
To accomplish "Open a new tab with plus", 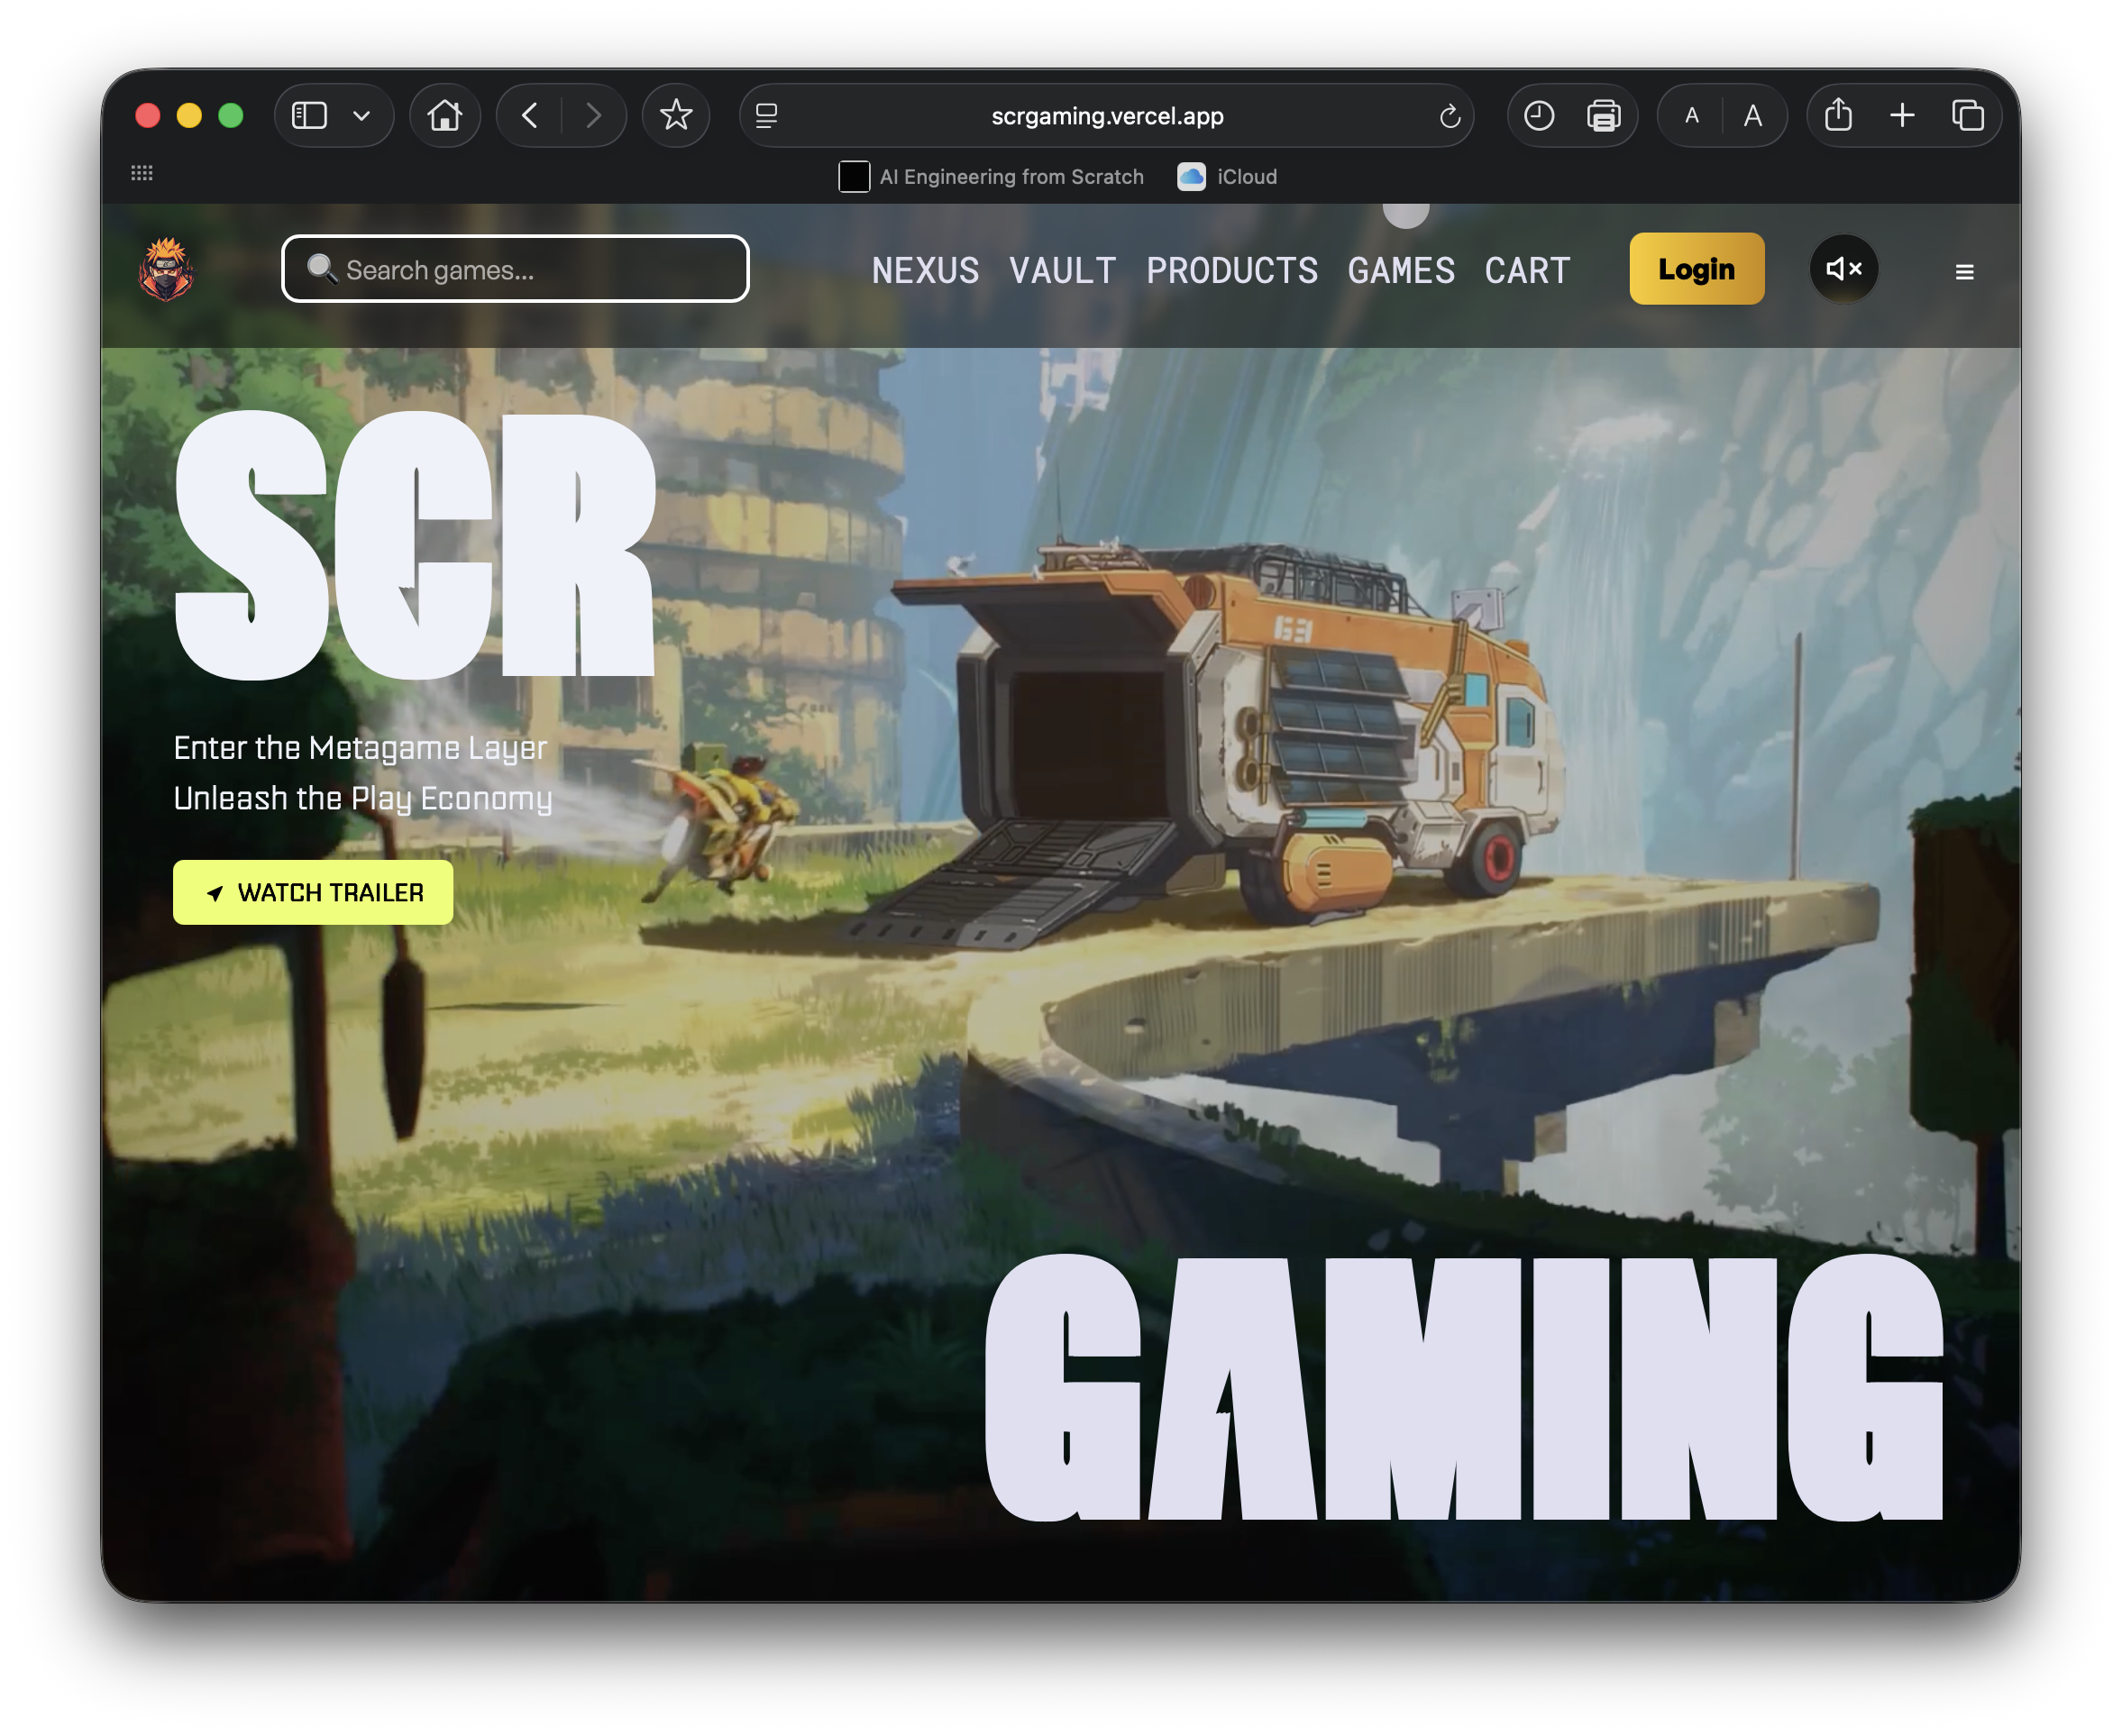I will [1902, 116].
